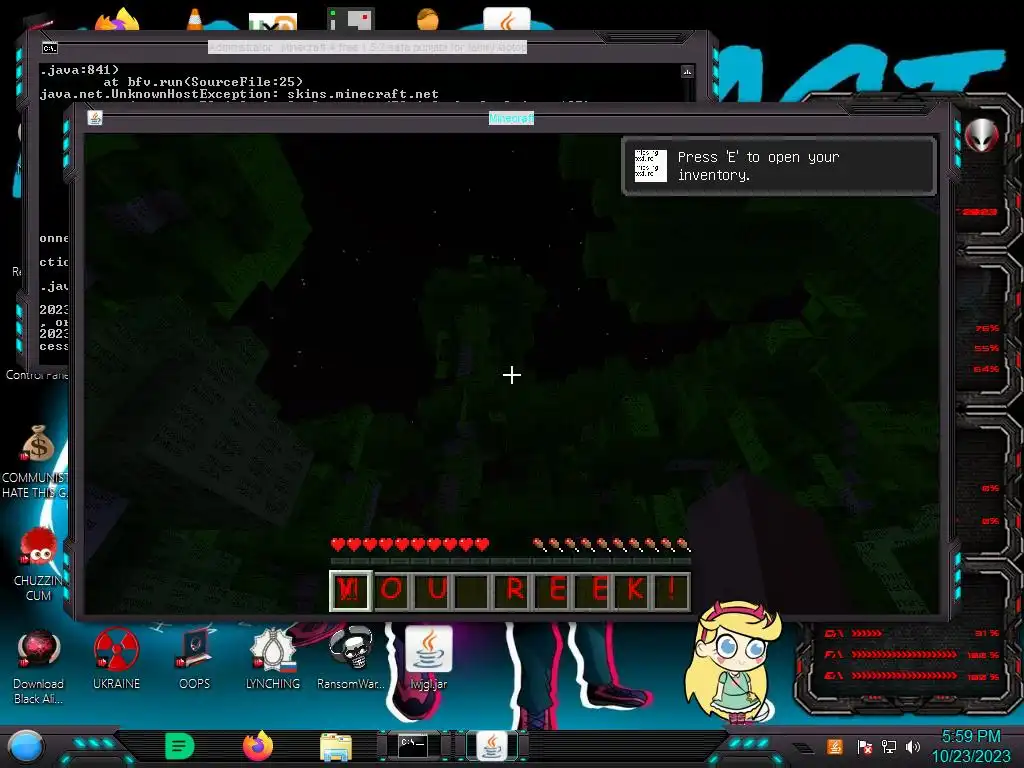Open the money bag desktop icon
The height and width of the screenshot is (768, 1024).
pos(38,444)
